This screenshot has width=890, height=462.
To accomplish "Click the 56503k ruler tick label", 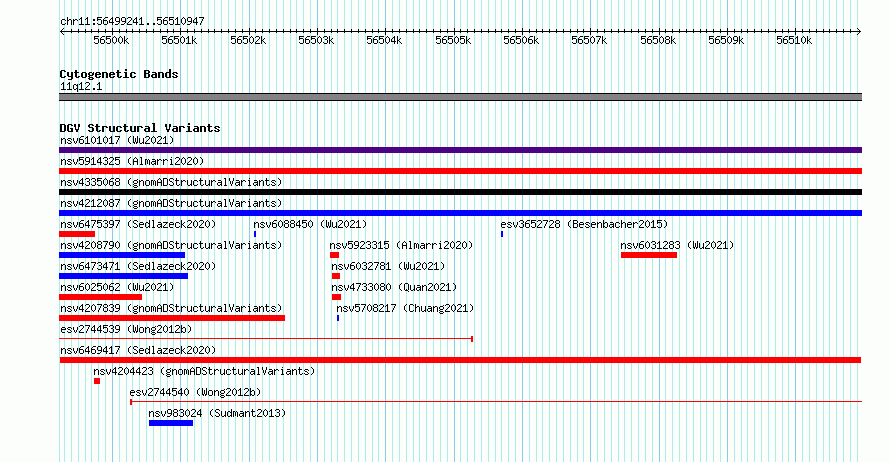I will pyautogui.click(x=316, y=40).
